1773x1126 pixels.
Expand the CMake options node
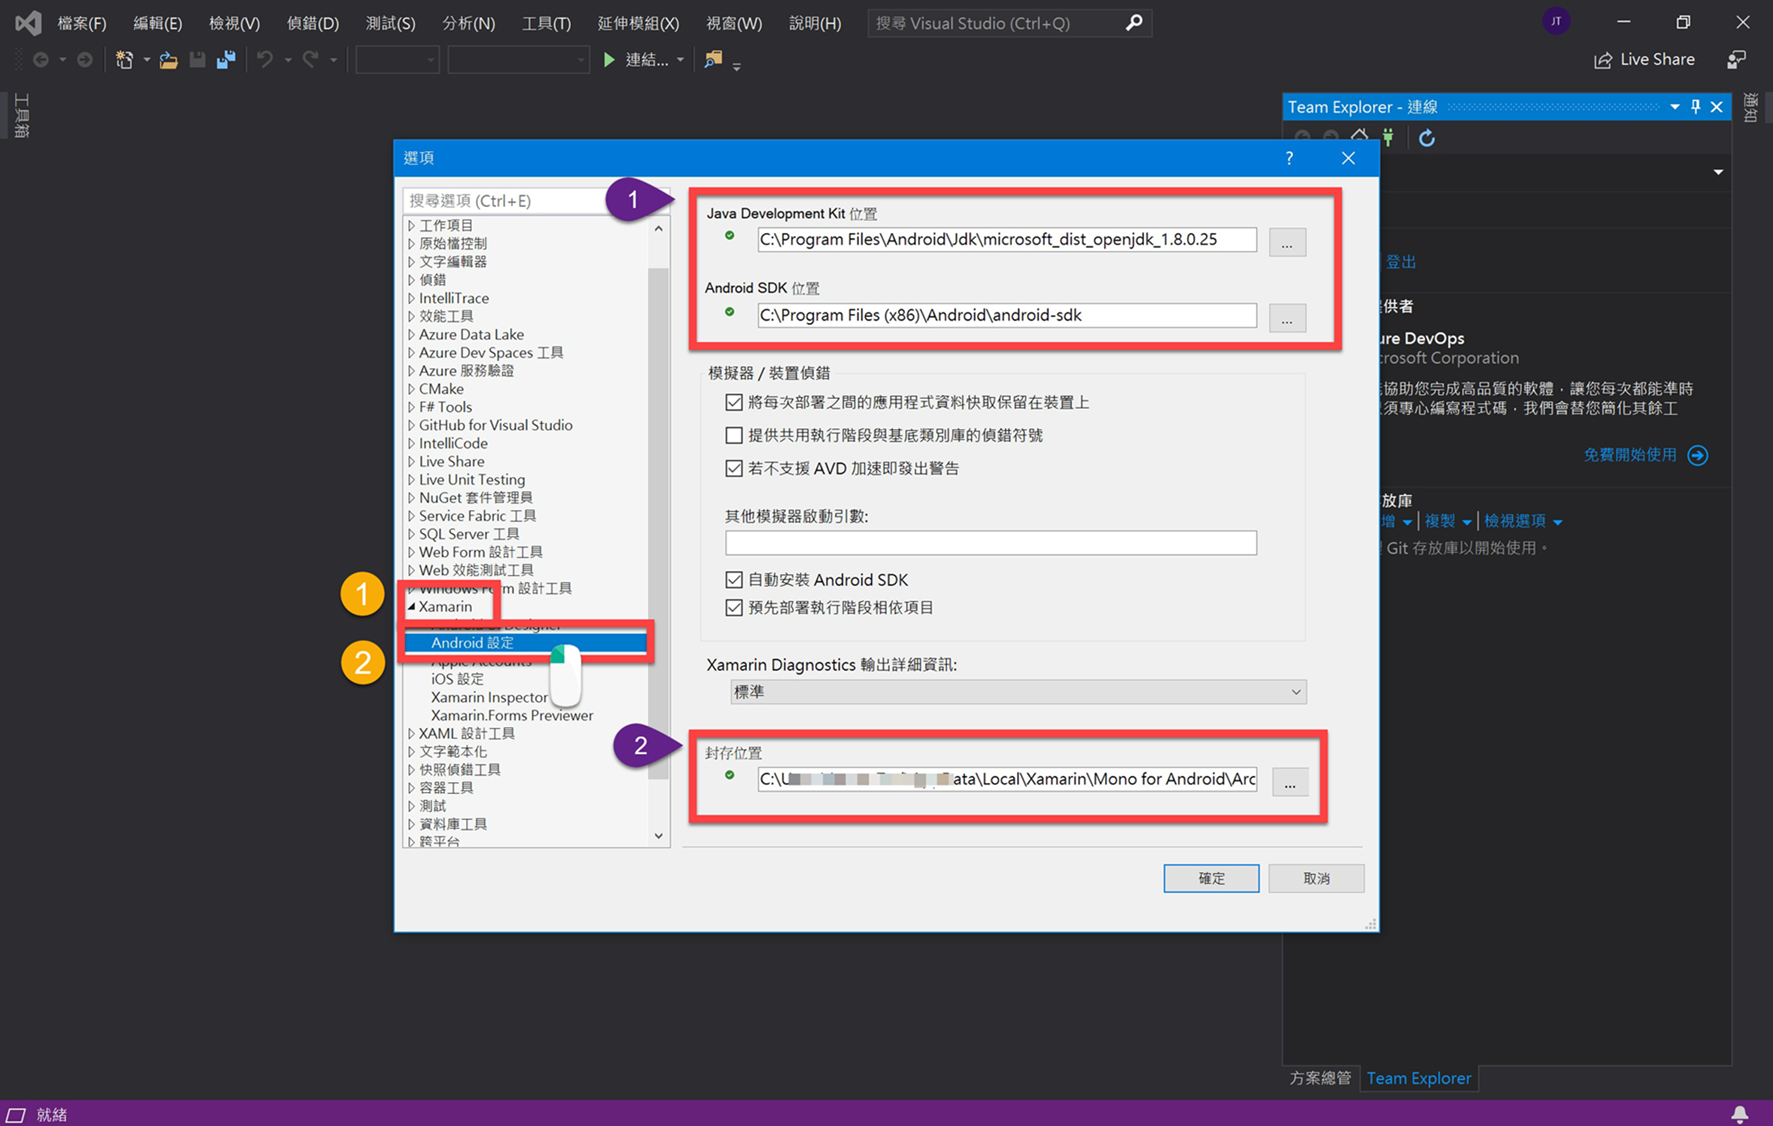pyautogui.click(x=411, y=389)
